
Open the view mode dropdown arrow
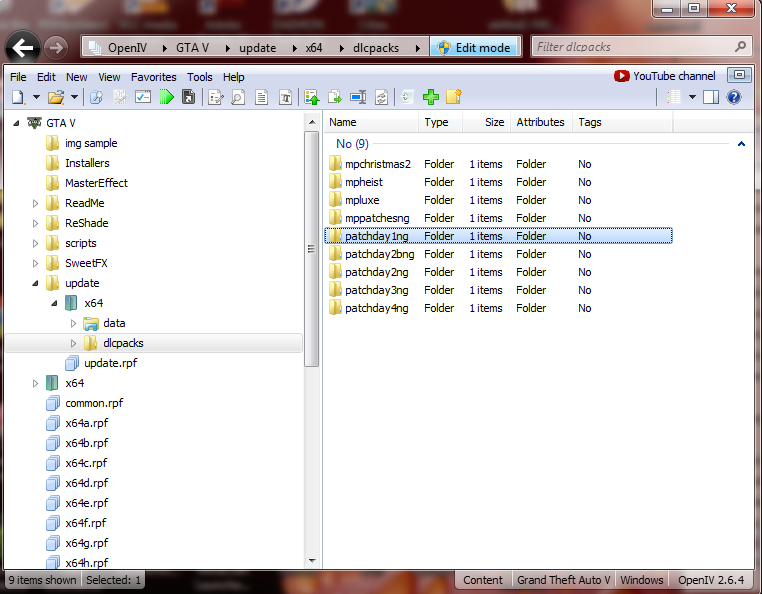pyautogui.click(x=693, y=97)
